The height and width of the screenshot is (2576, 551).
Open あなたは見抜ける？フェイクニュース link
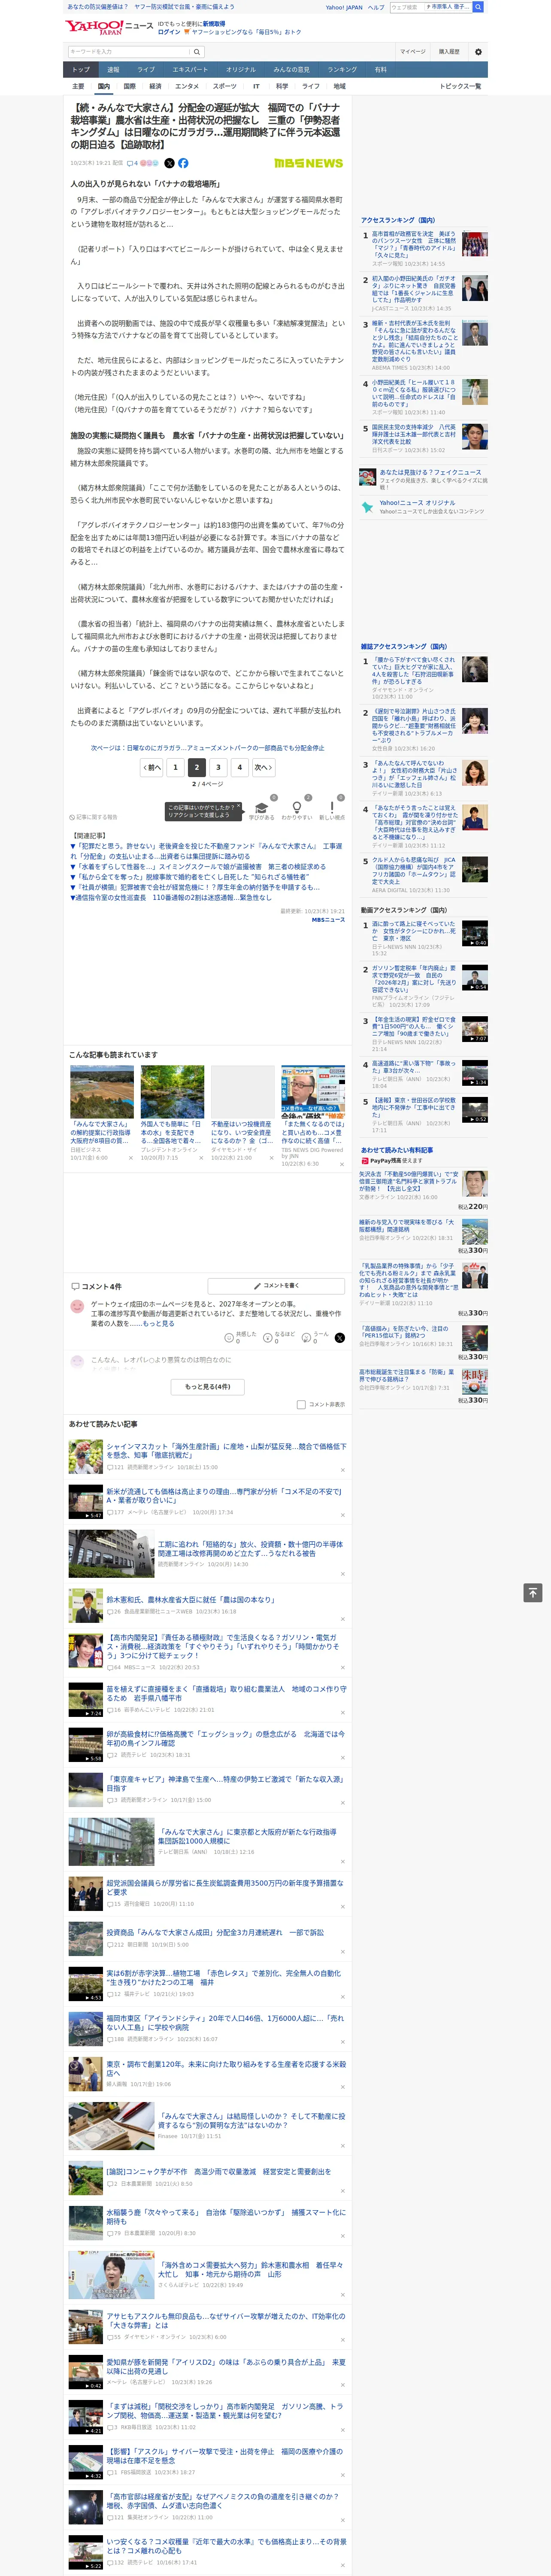click(430, 472)
